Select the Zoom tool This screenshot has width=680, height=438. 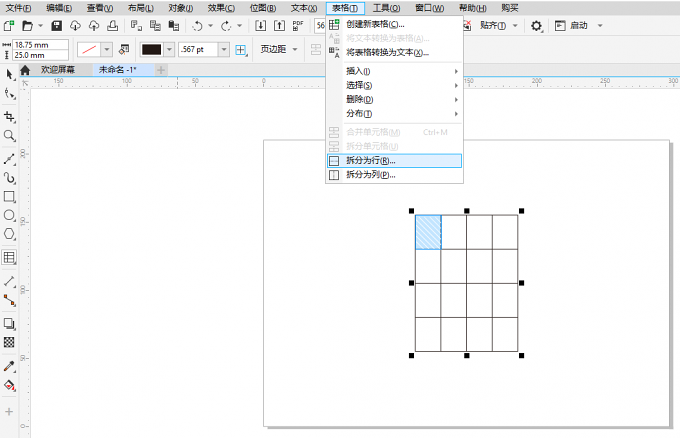(9, 135)
